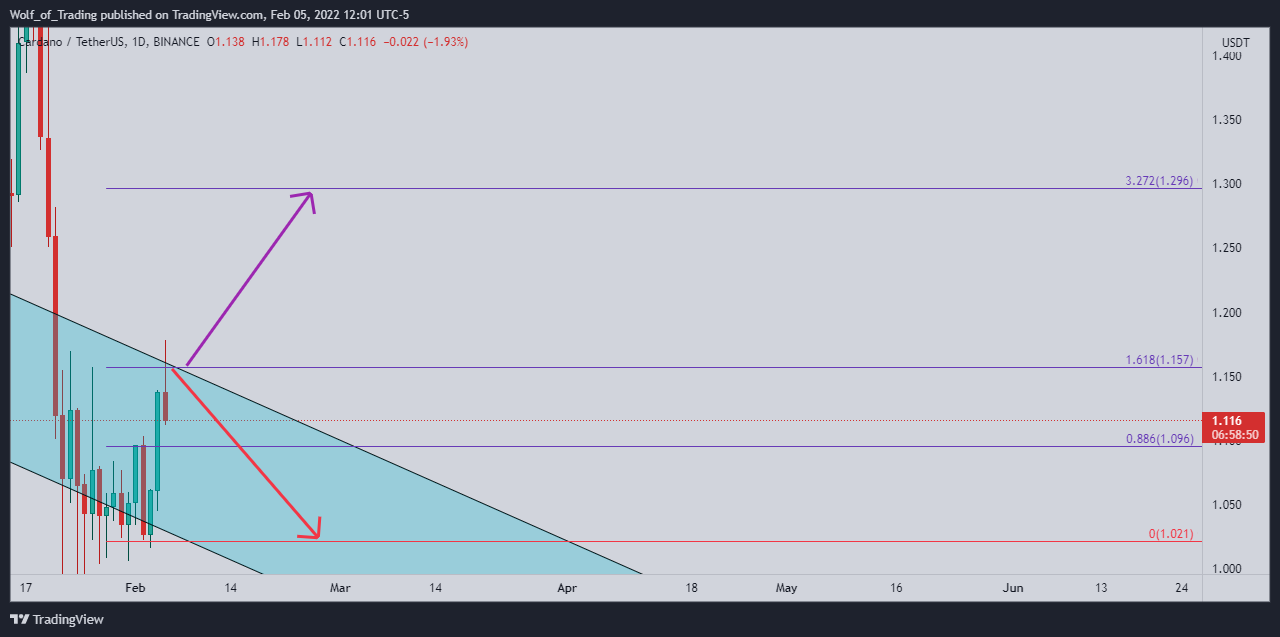Click the USDT currency label
This screenshot has width=1280, height=637.
(1235, 43)
